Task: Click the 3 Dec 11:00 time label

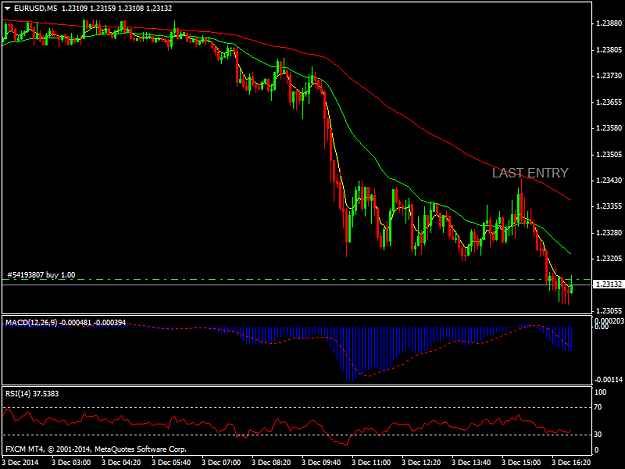Action: click(x=371, y=463)
